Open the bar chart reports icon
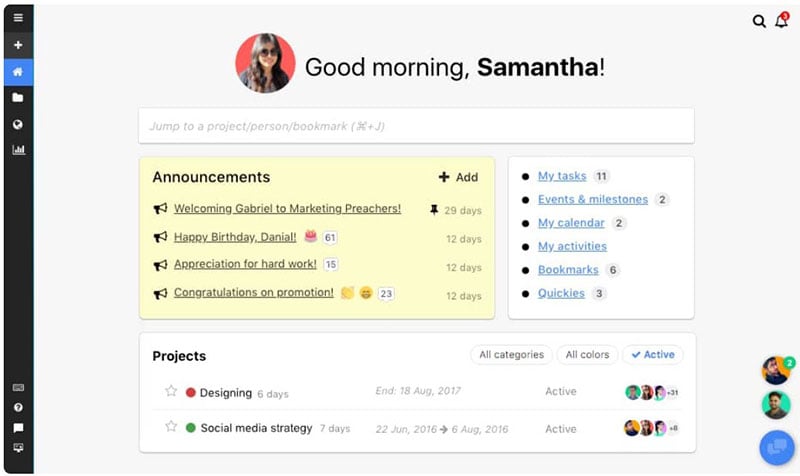The image size is (800, 476). point(18,149)
